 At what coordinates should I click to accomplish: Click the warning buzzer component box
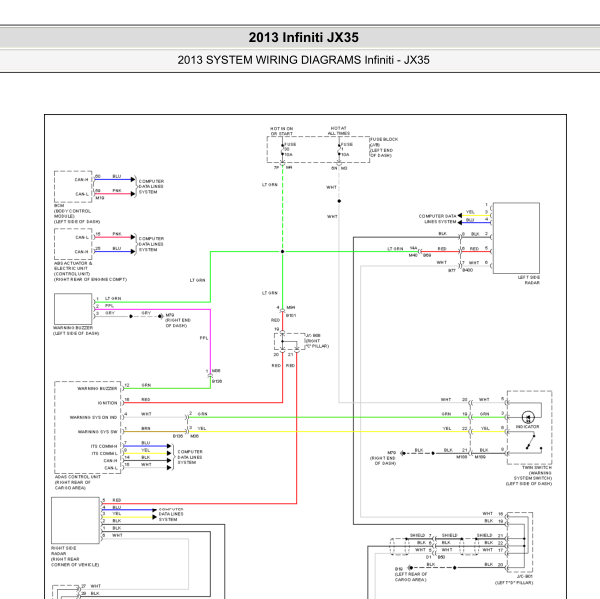pyautogui.click(x=73, y=309)
